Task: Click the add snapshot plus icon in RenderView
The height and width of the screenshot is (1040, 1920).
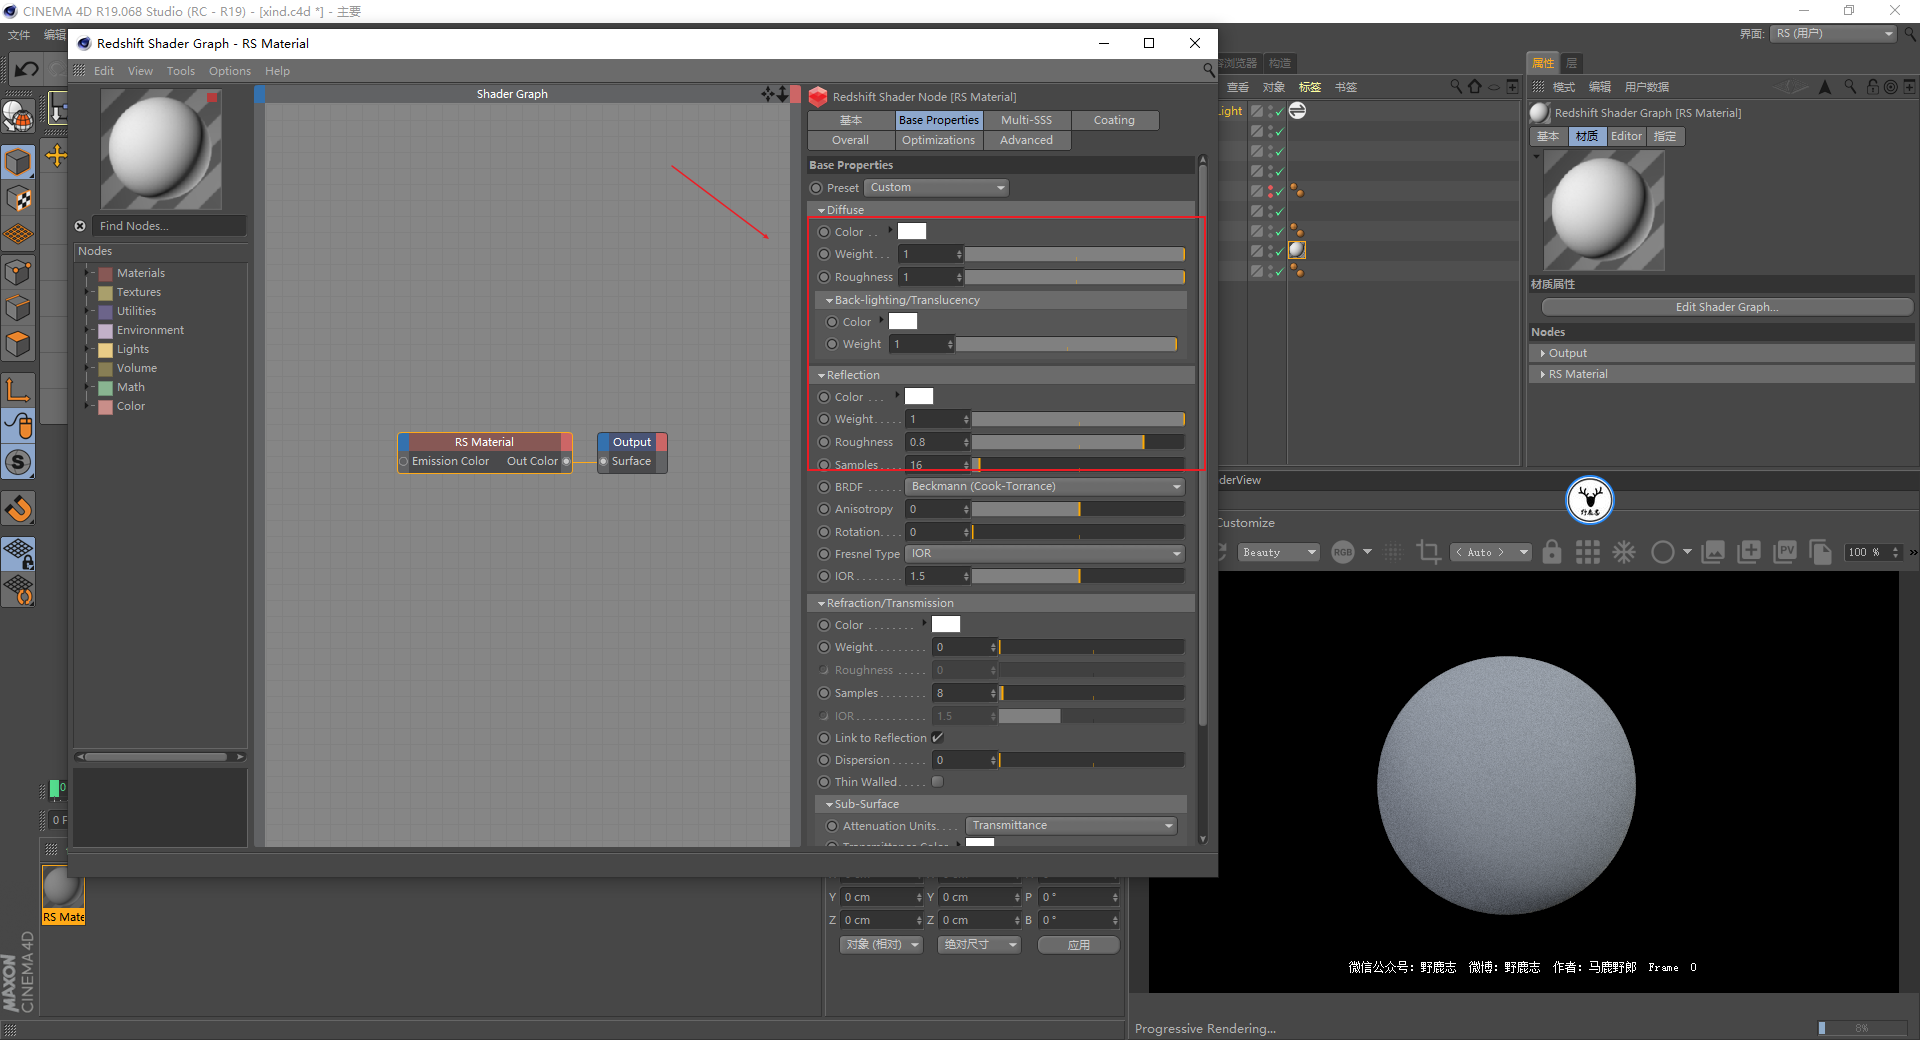Action: [x=1749, y=552]
